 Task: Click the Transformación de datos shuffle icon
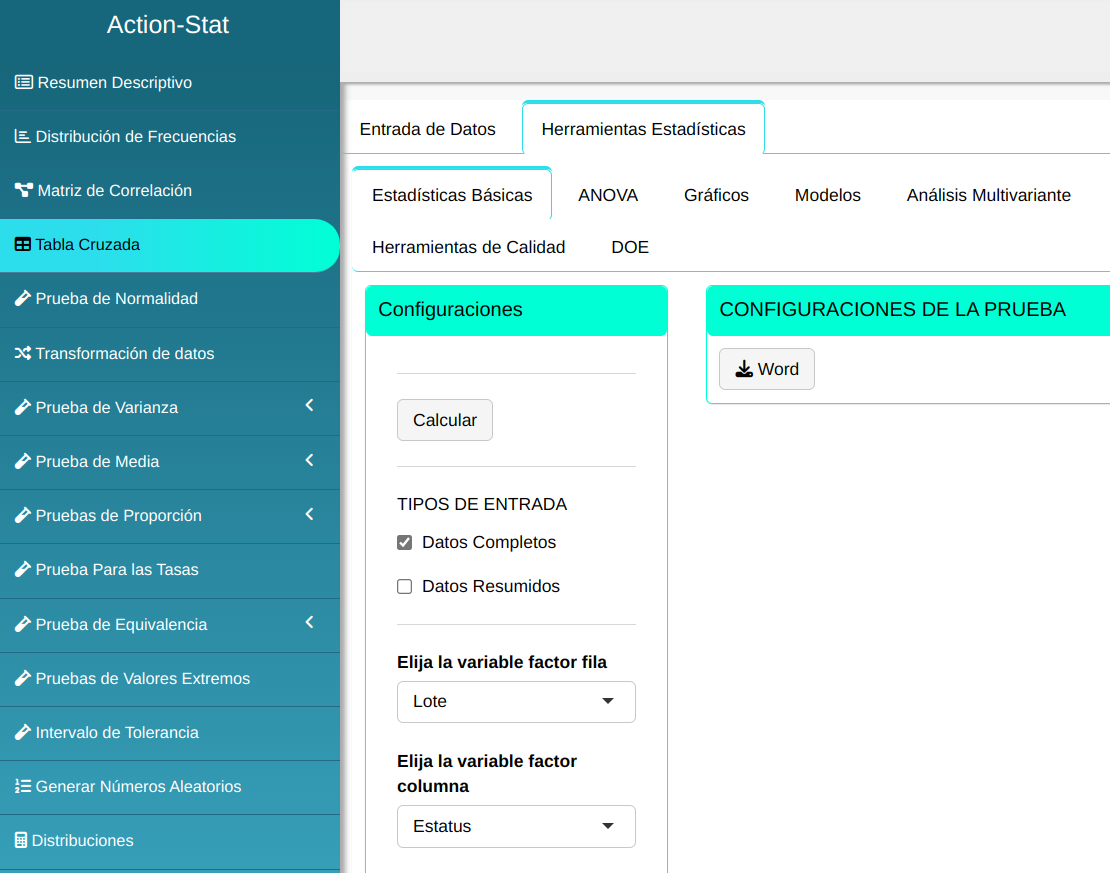[x=22, y=353]
